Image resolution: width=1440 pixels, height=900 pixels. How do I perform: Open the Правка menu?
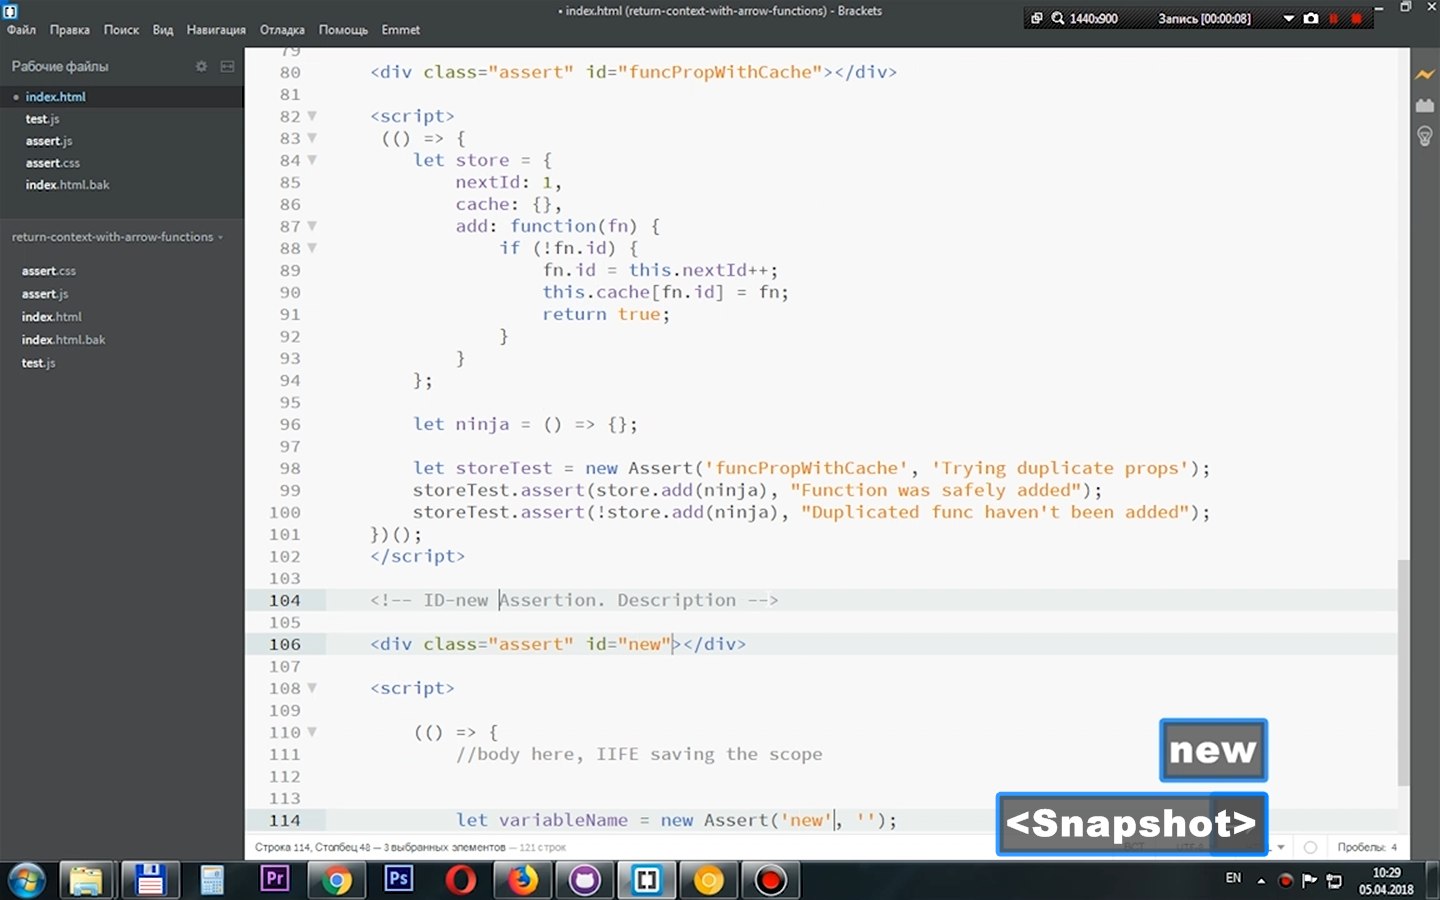click(69, 30)
